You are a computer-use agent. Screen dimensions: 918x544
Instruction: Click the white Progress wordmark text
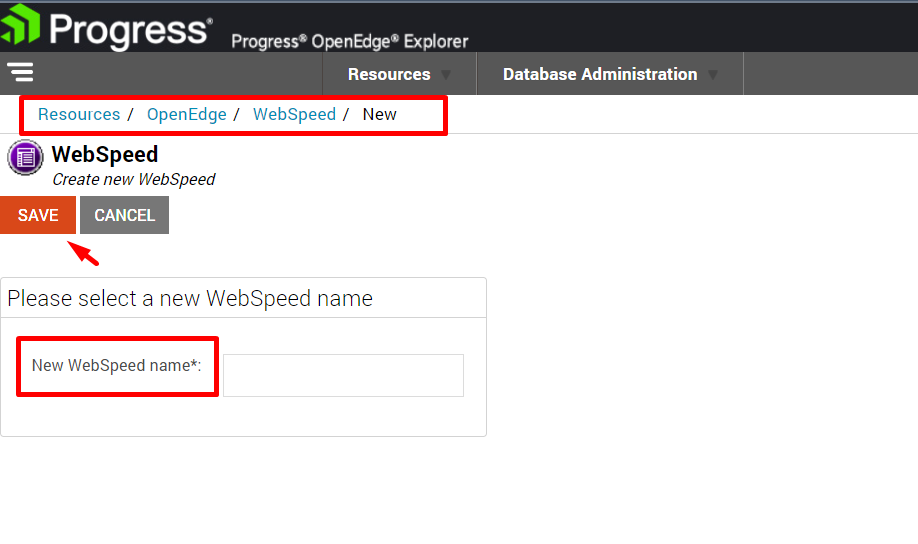(x=130, y=28)
